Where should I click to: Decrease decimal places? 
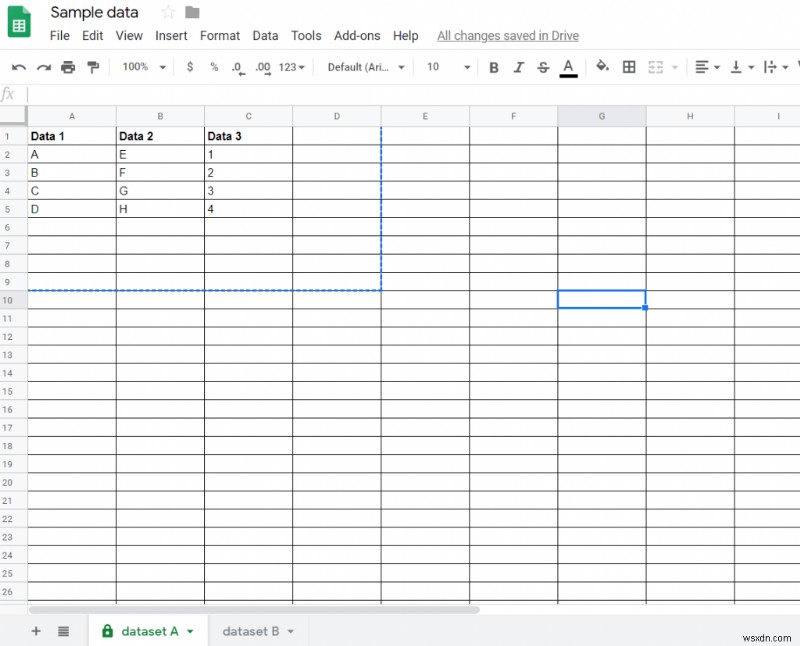click(235, 67)
